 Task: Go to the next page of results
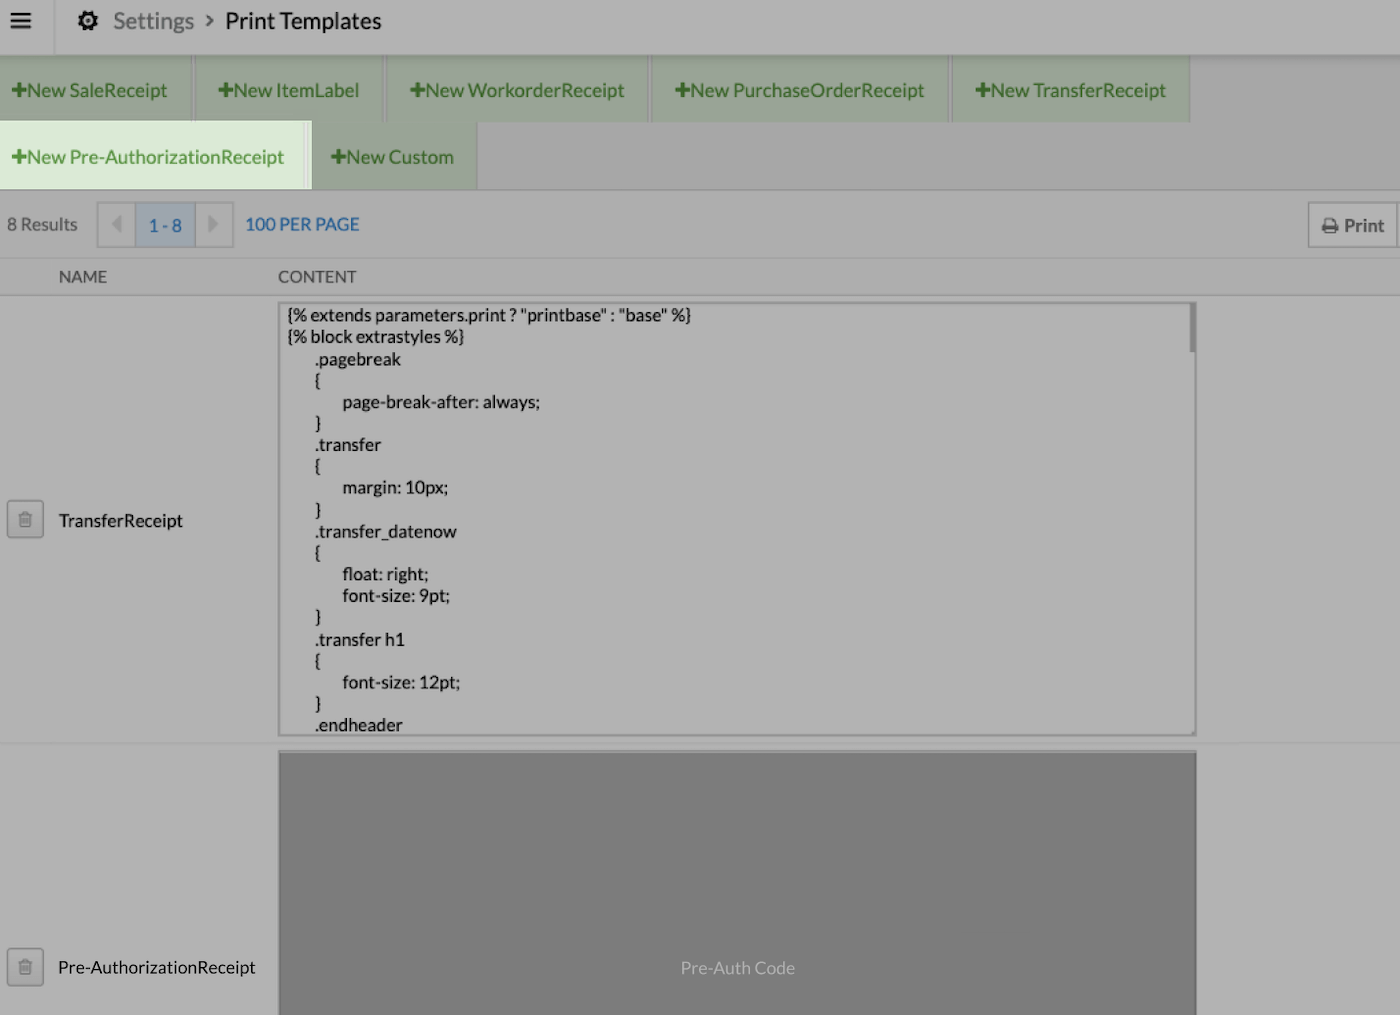[x=213, y=224]
